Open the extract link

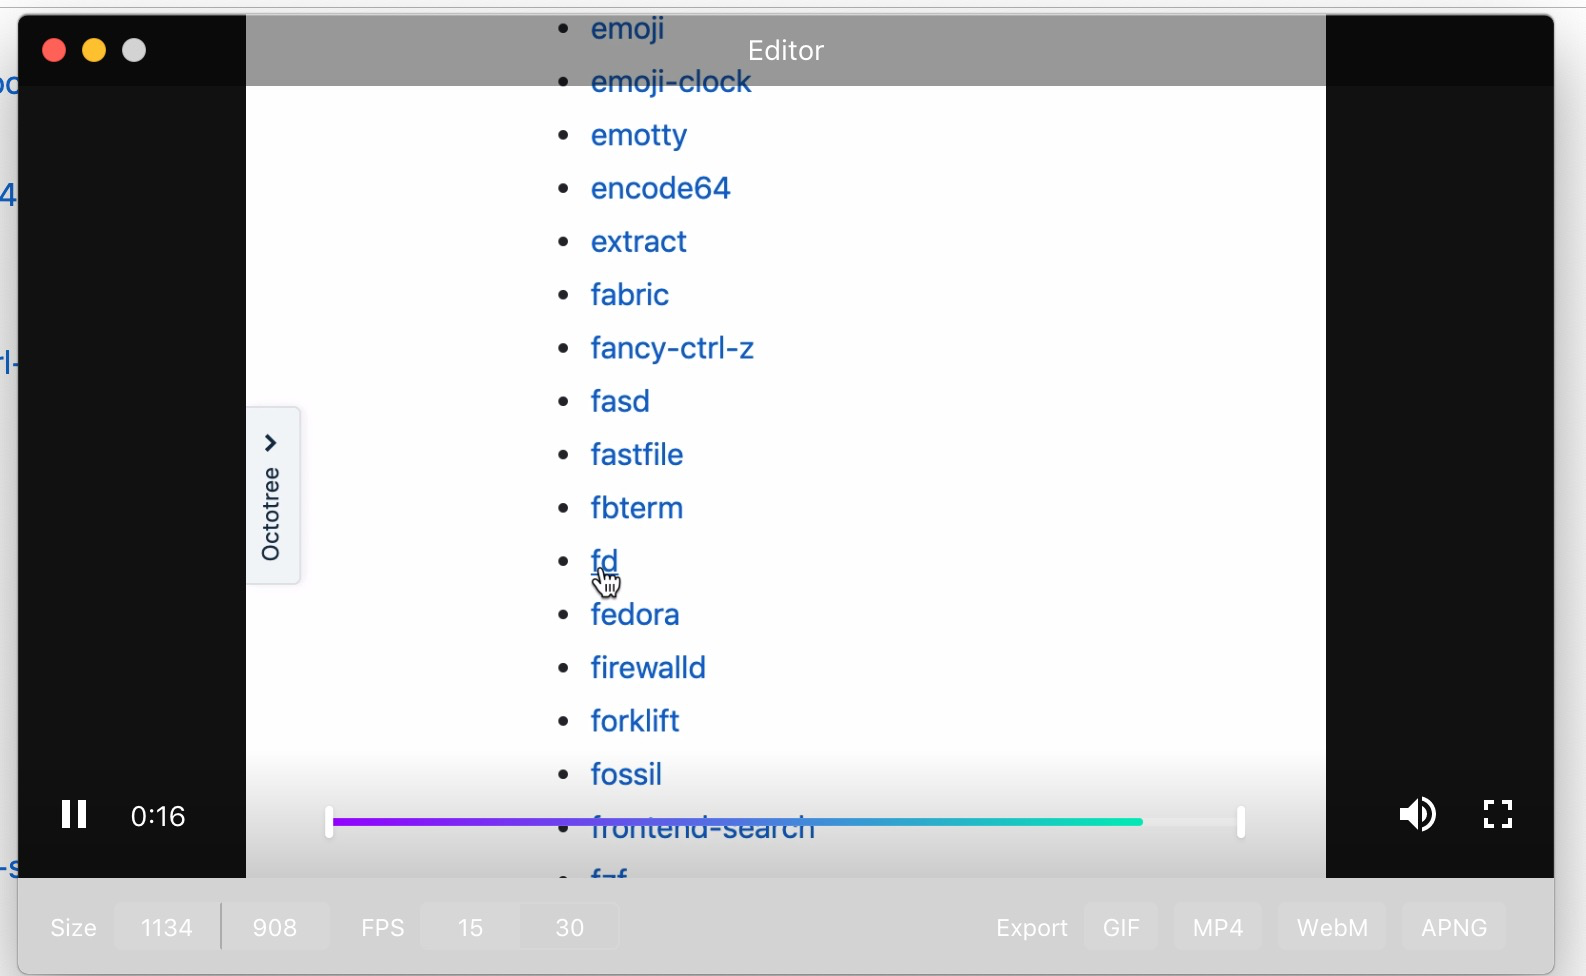[638, 241]
